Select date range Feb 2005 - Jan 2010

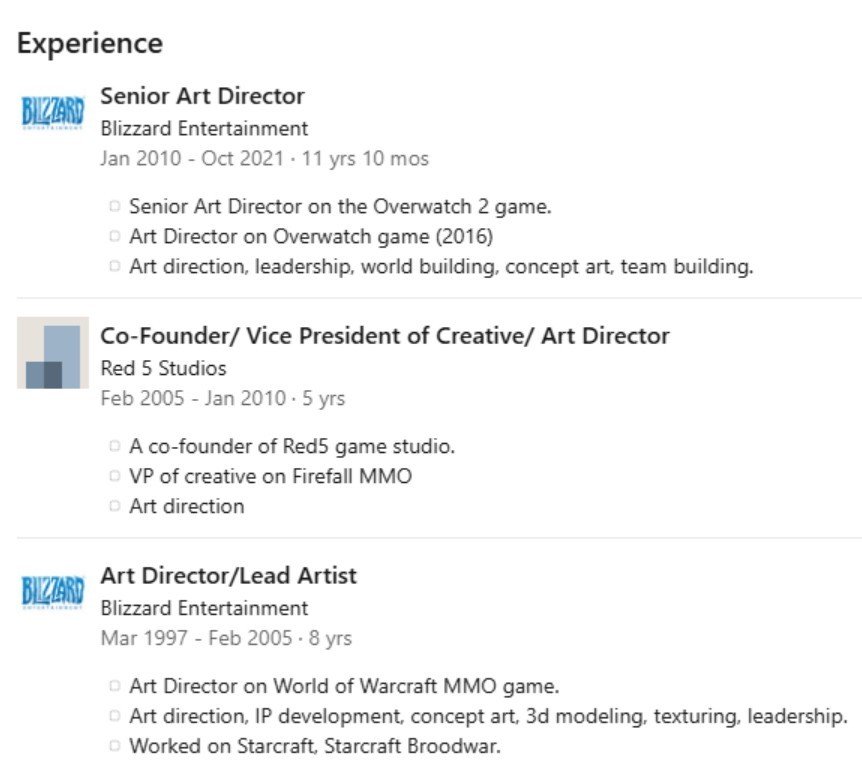(193, 398)
